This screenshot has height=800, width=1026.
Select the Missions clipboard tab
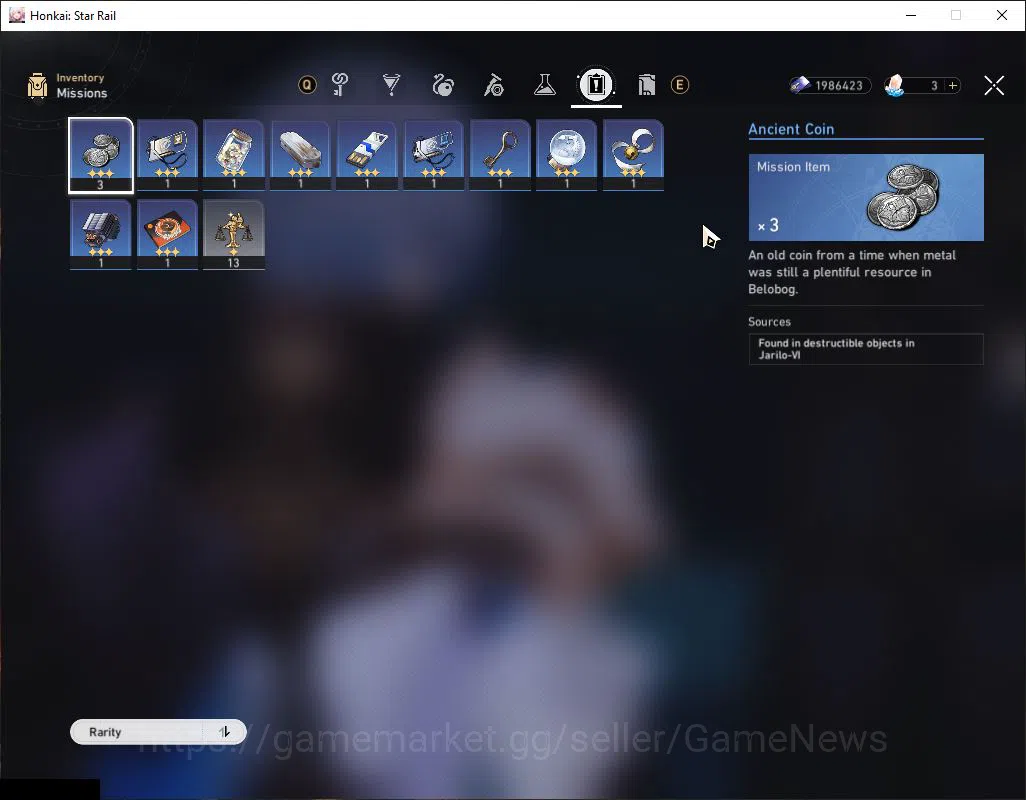coord(596,84)
